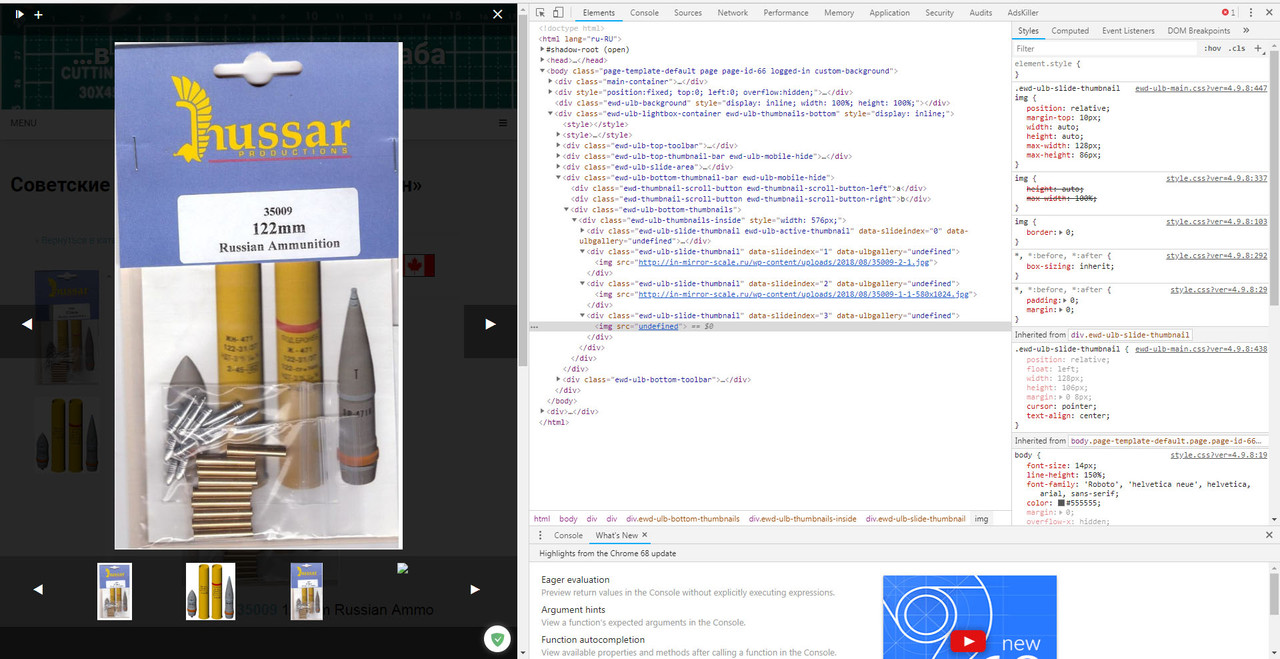This screenshot has width=1280, height=659.
Task: Close the DevTools panel
Action: (x=1269, y=13)
